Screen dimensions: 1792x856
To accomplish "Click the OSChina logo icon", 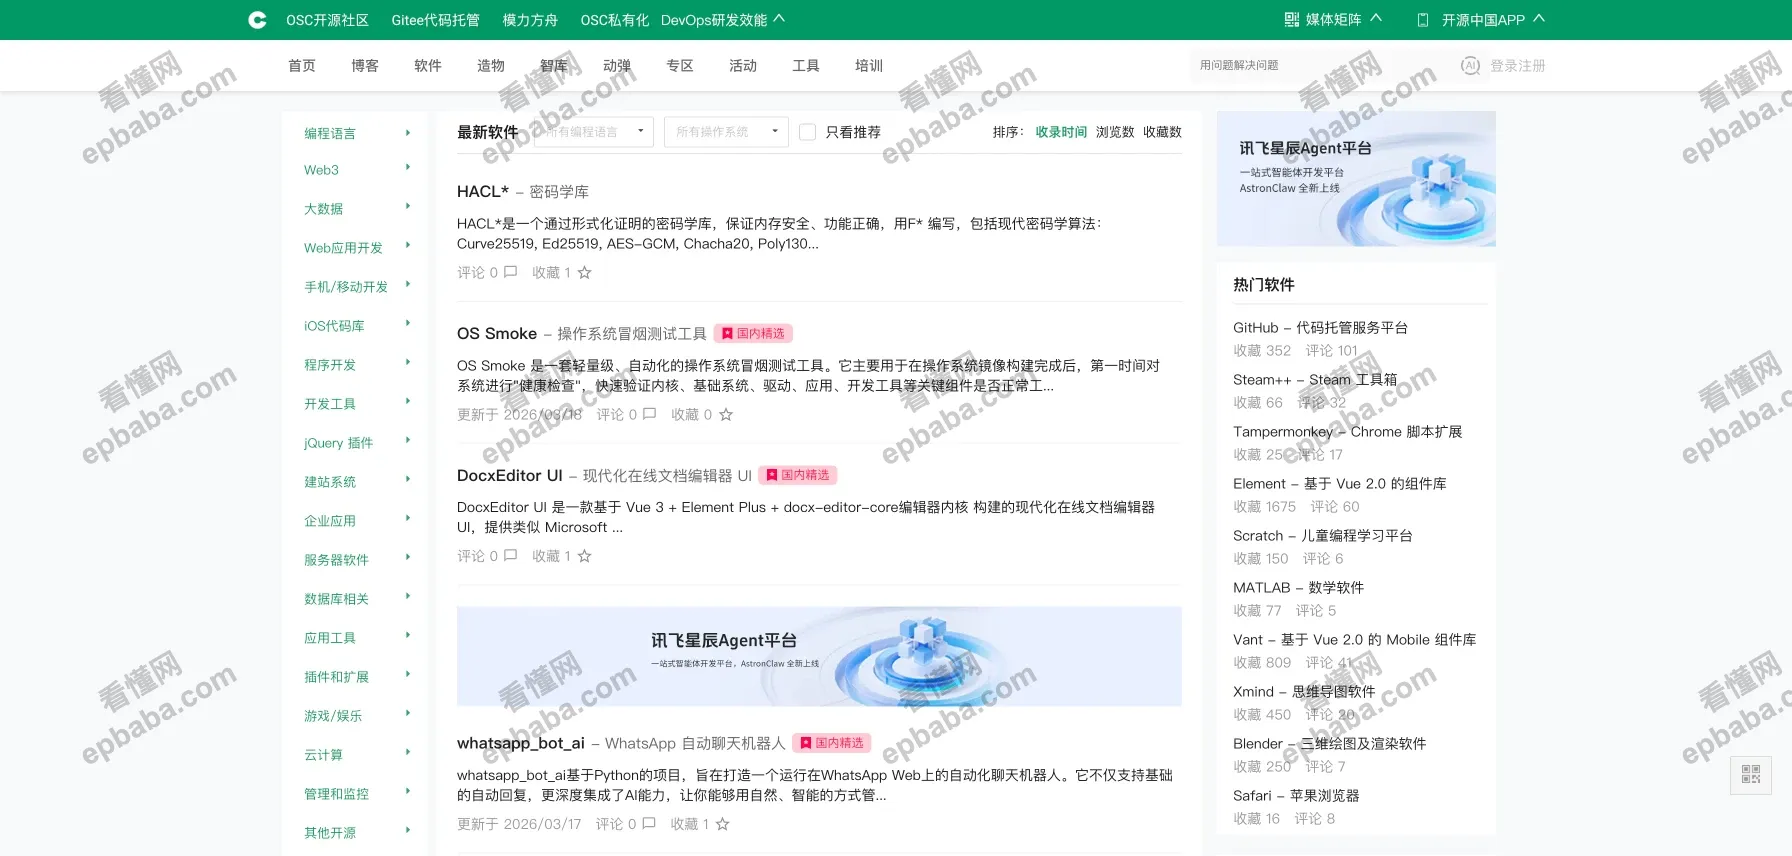I will tap(257, 20).
